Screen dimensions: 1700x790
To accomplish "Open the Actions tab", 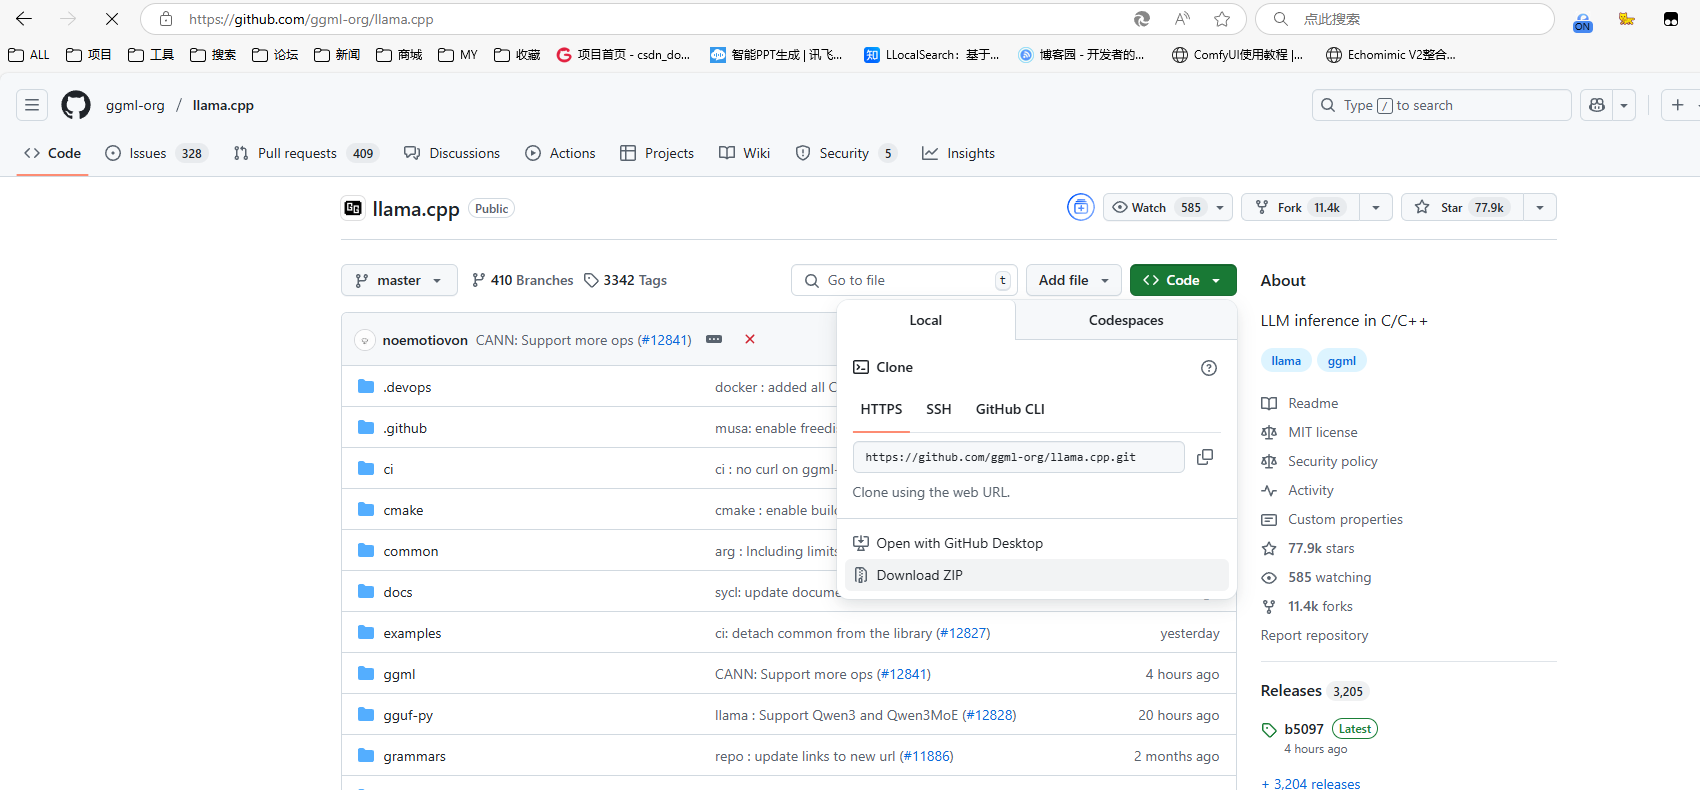I will pos(560,153).
